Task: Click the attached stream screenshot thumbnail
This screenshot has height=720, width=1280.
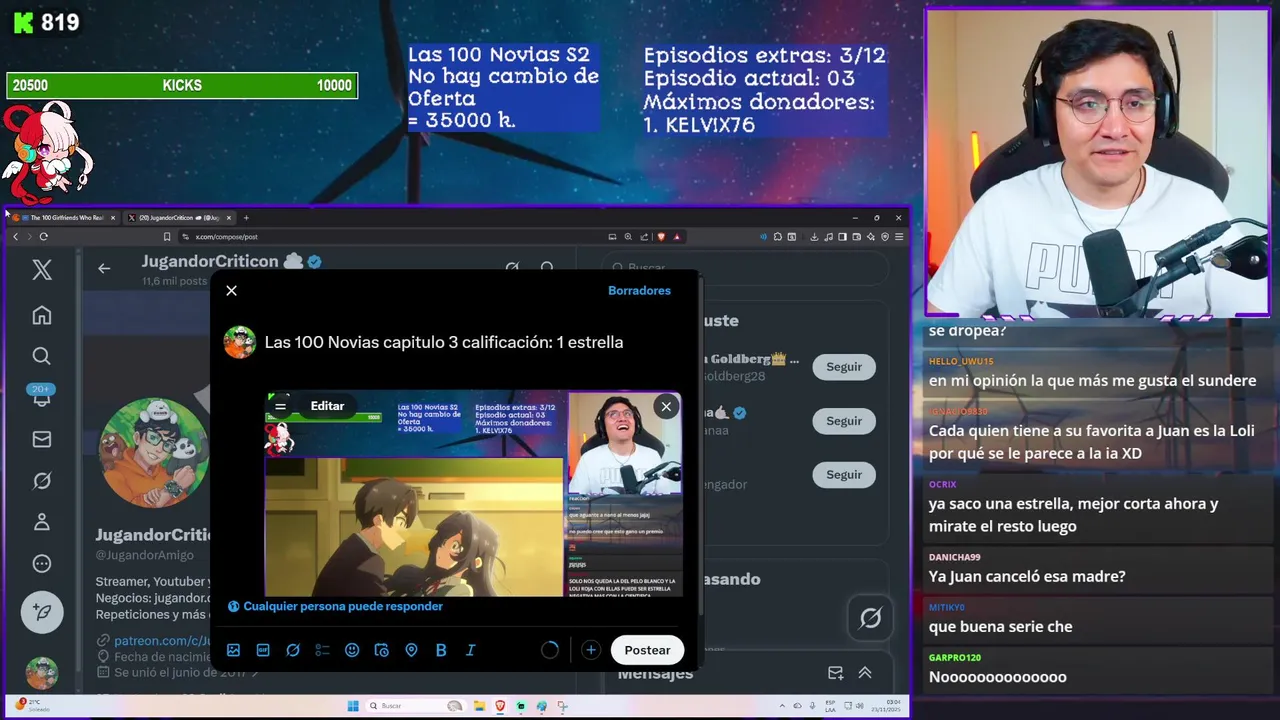Action: (x=473, y=494)
